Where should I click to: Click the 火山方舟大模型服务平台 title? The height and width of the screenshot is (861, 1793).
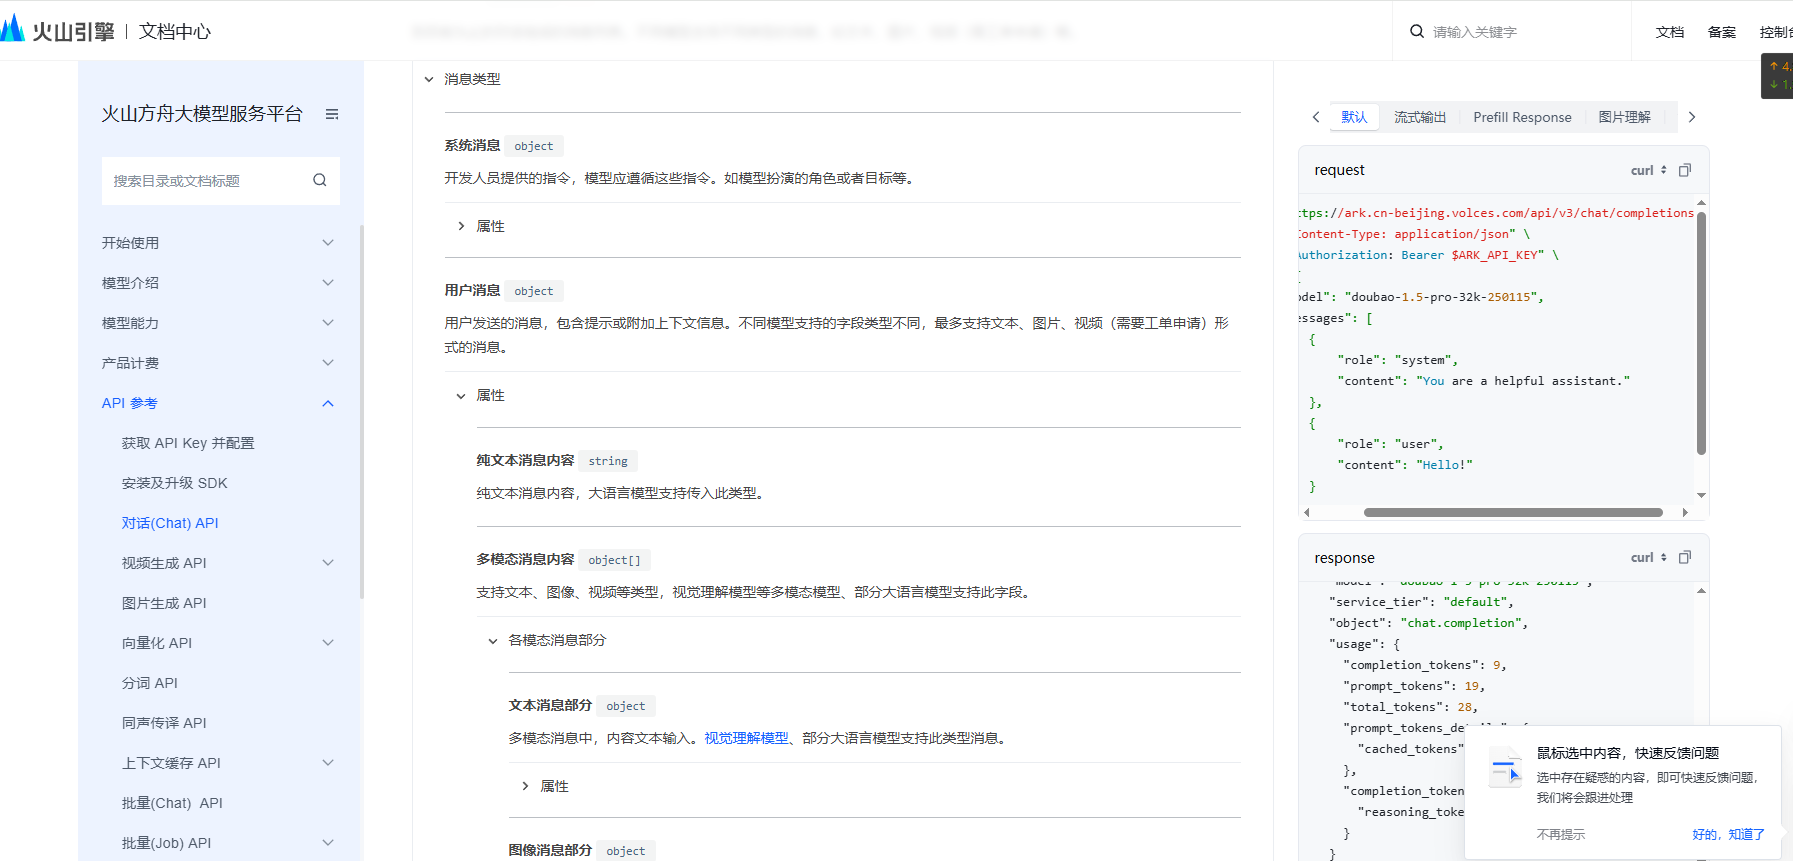202,114
